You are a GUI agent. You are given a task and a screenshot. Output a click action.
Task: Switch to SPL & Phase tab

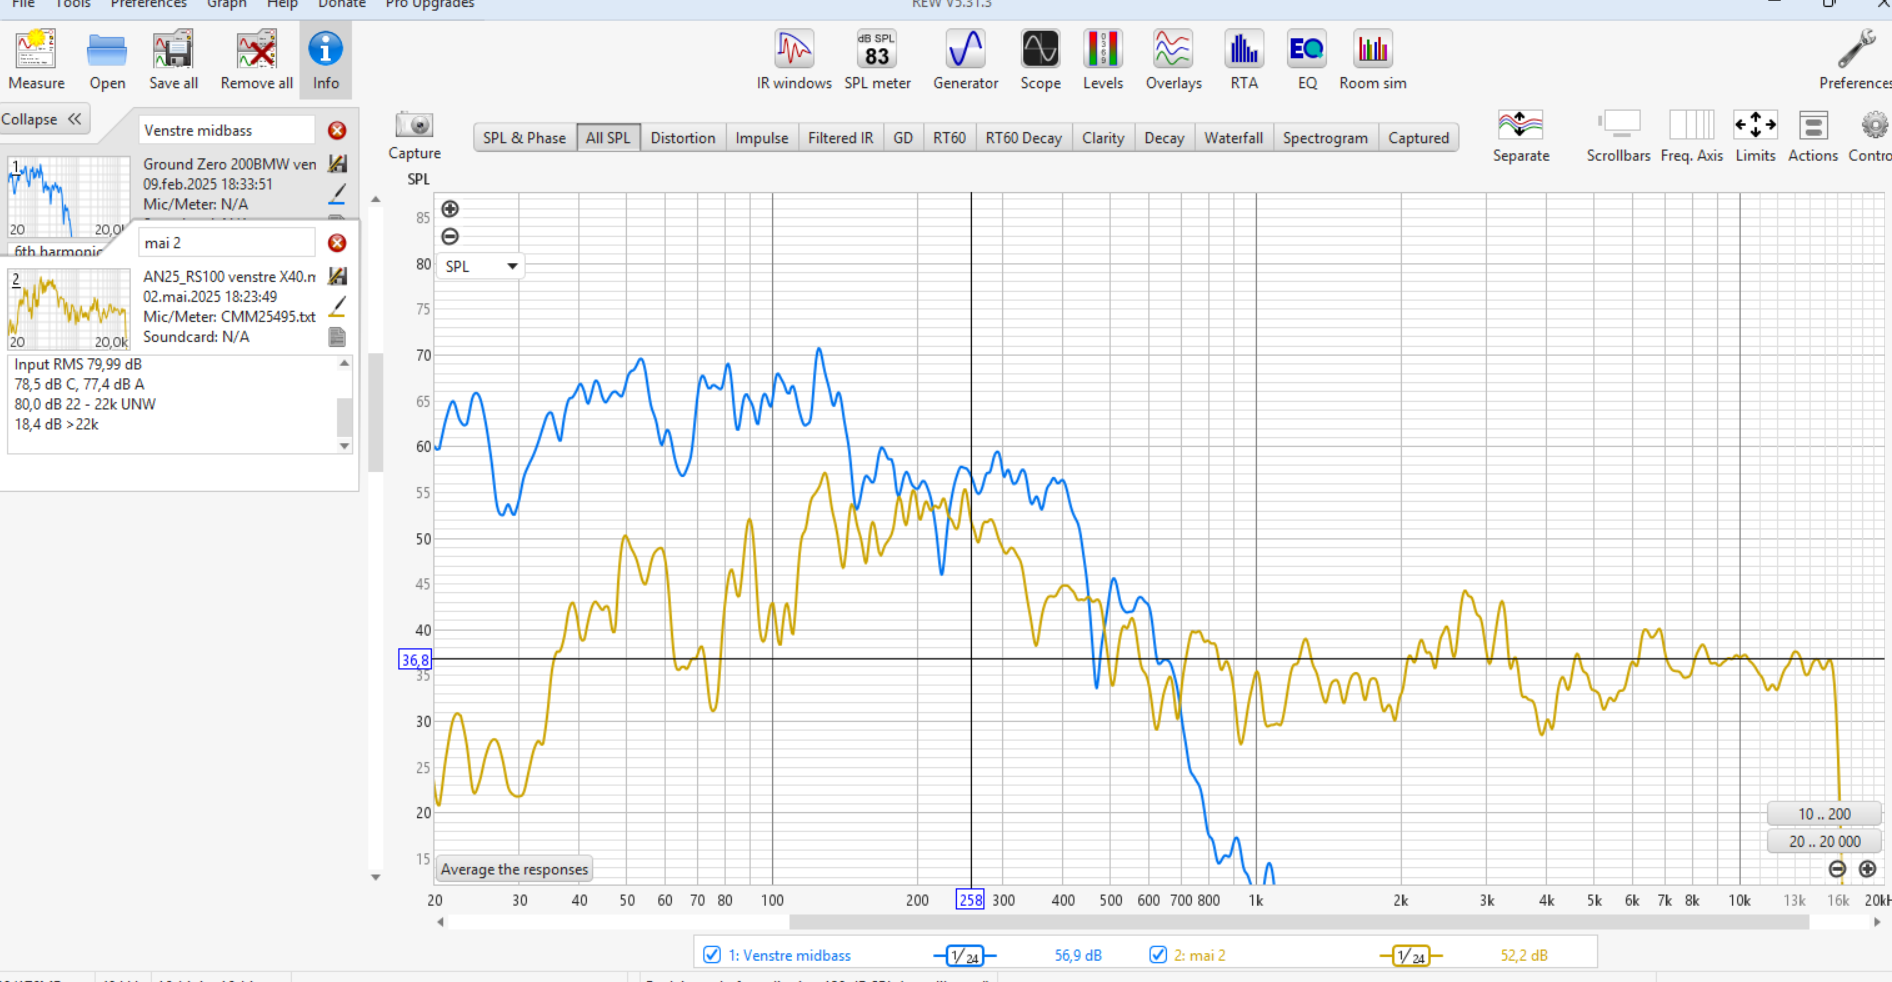point(524,138)
